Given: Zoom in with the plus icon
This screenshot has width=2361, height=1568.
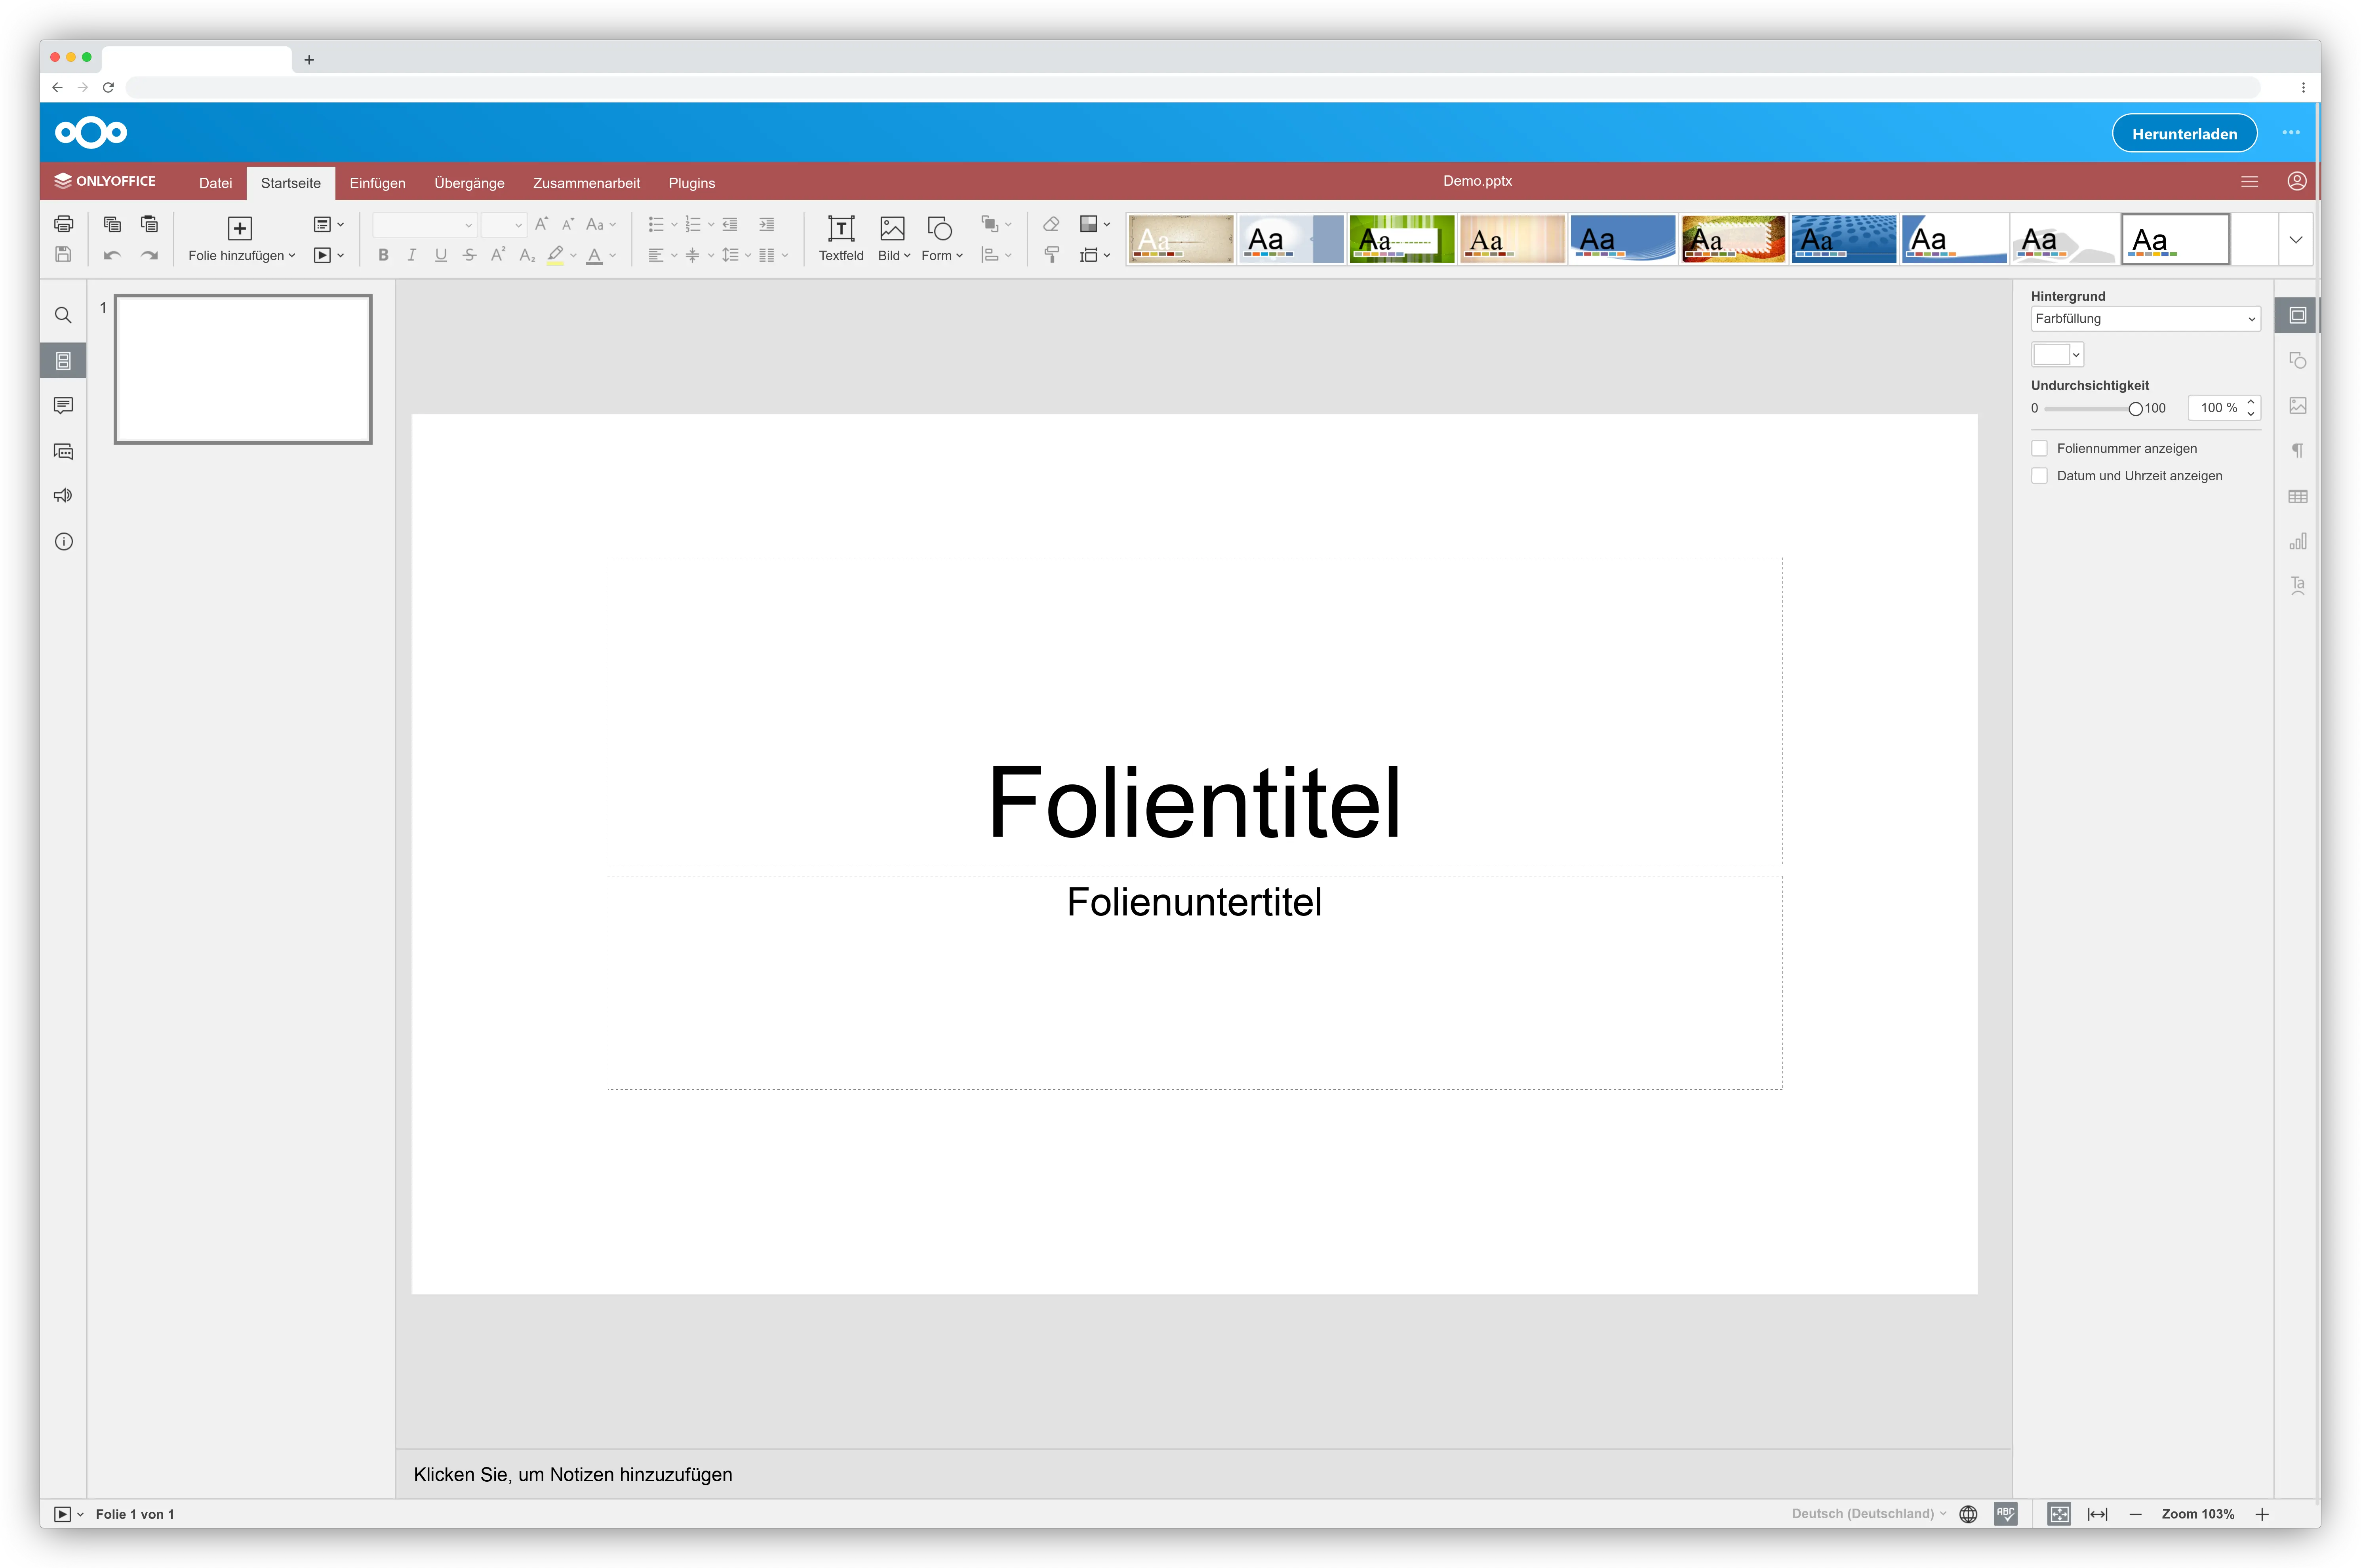Looking at the screenshot, I should [2262, 1514].
